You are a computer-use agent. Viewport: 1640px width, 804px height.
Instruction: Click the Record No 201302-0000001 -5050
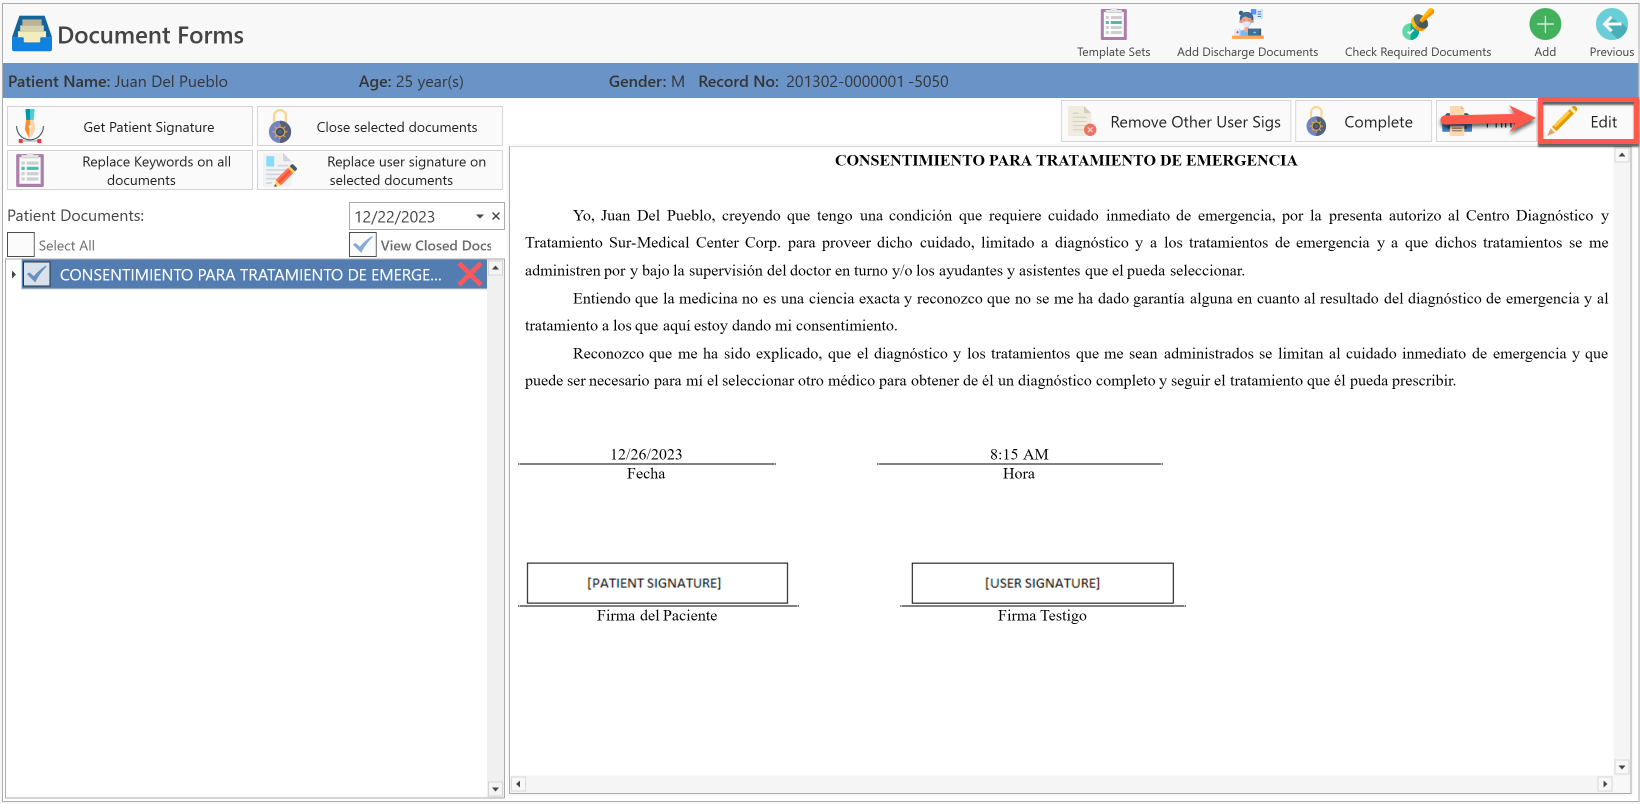(x=823, y=81)
